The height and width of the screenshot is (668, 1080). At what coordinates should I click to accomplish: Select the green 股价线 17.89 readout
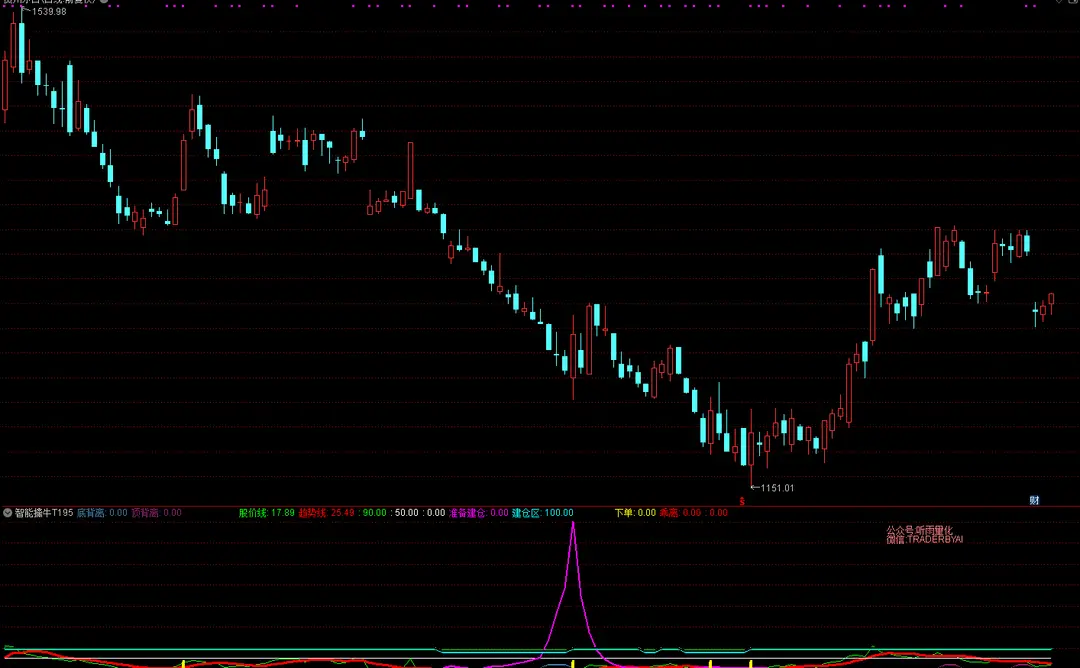click(x=267, y=513)
